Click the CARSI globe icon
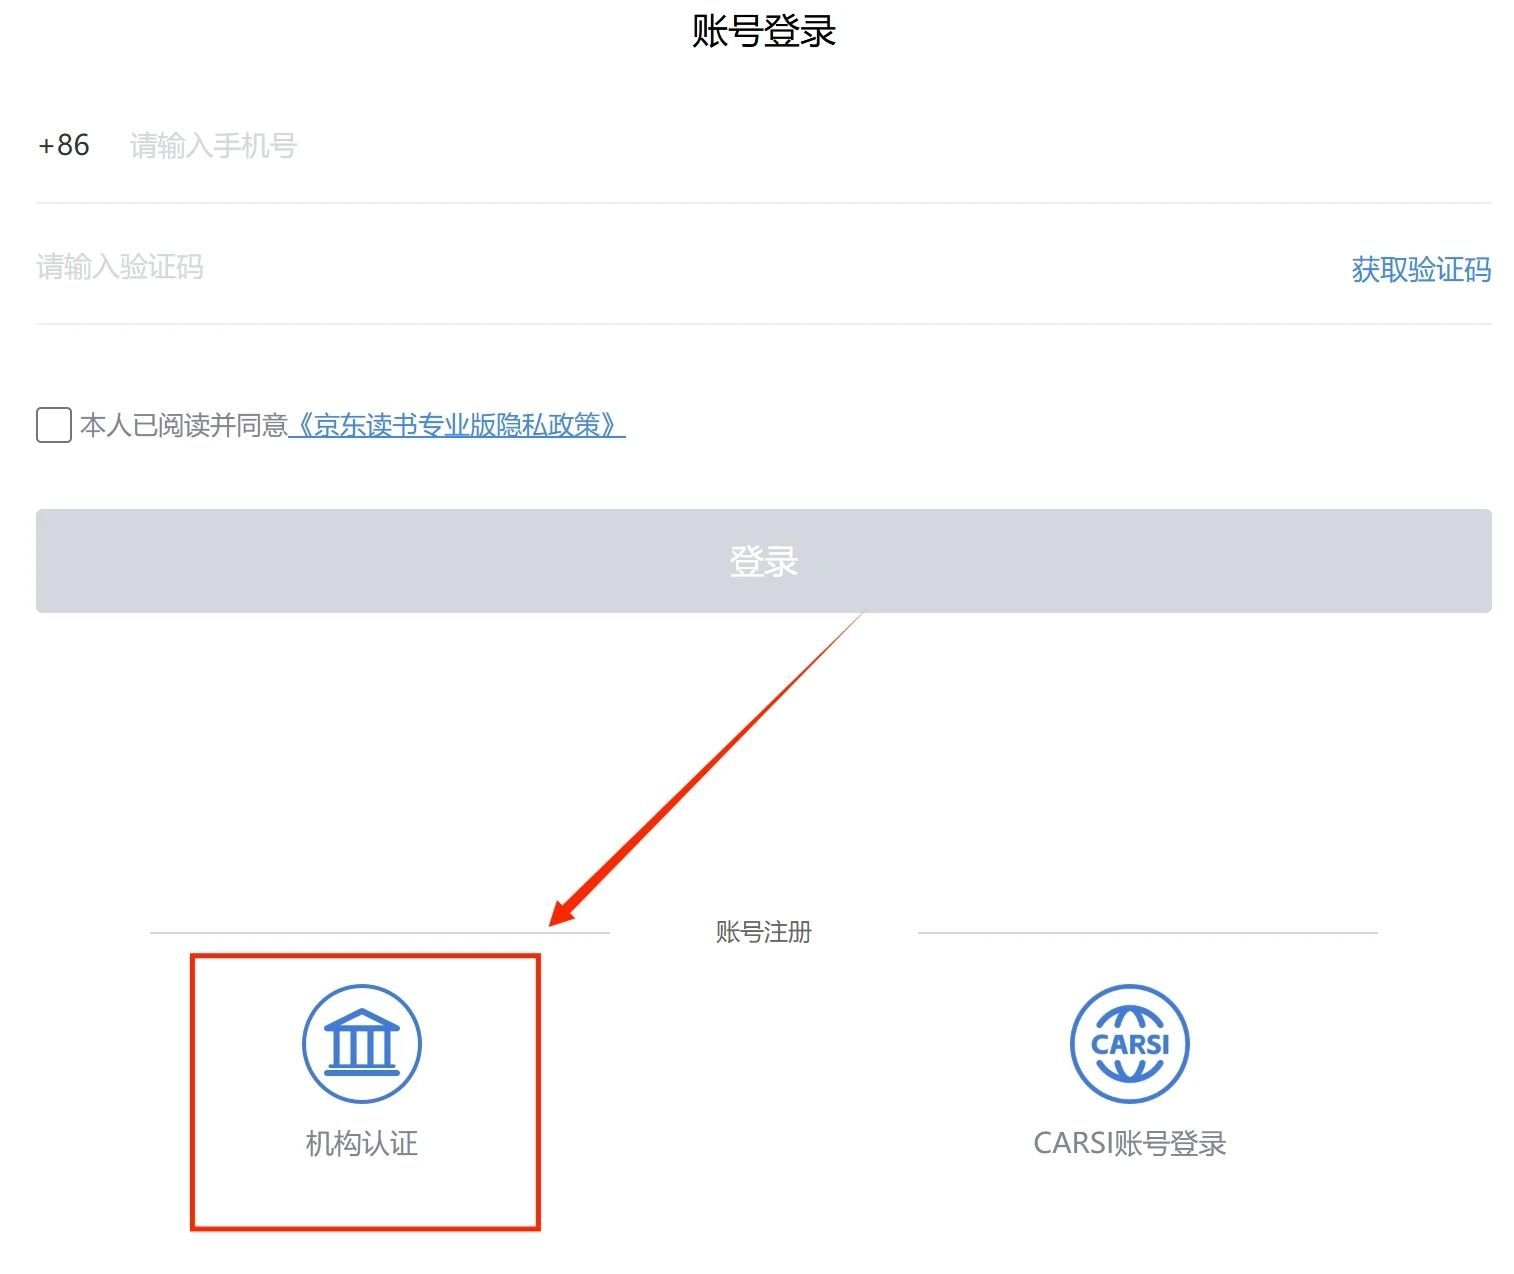The image size is (1514, 1274). (x=1129, y=1043)
